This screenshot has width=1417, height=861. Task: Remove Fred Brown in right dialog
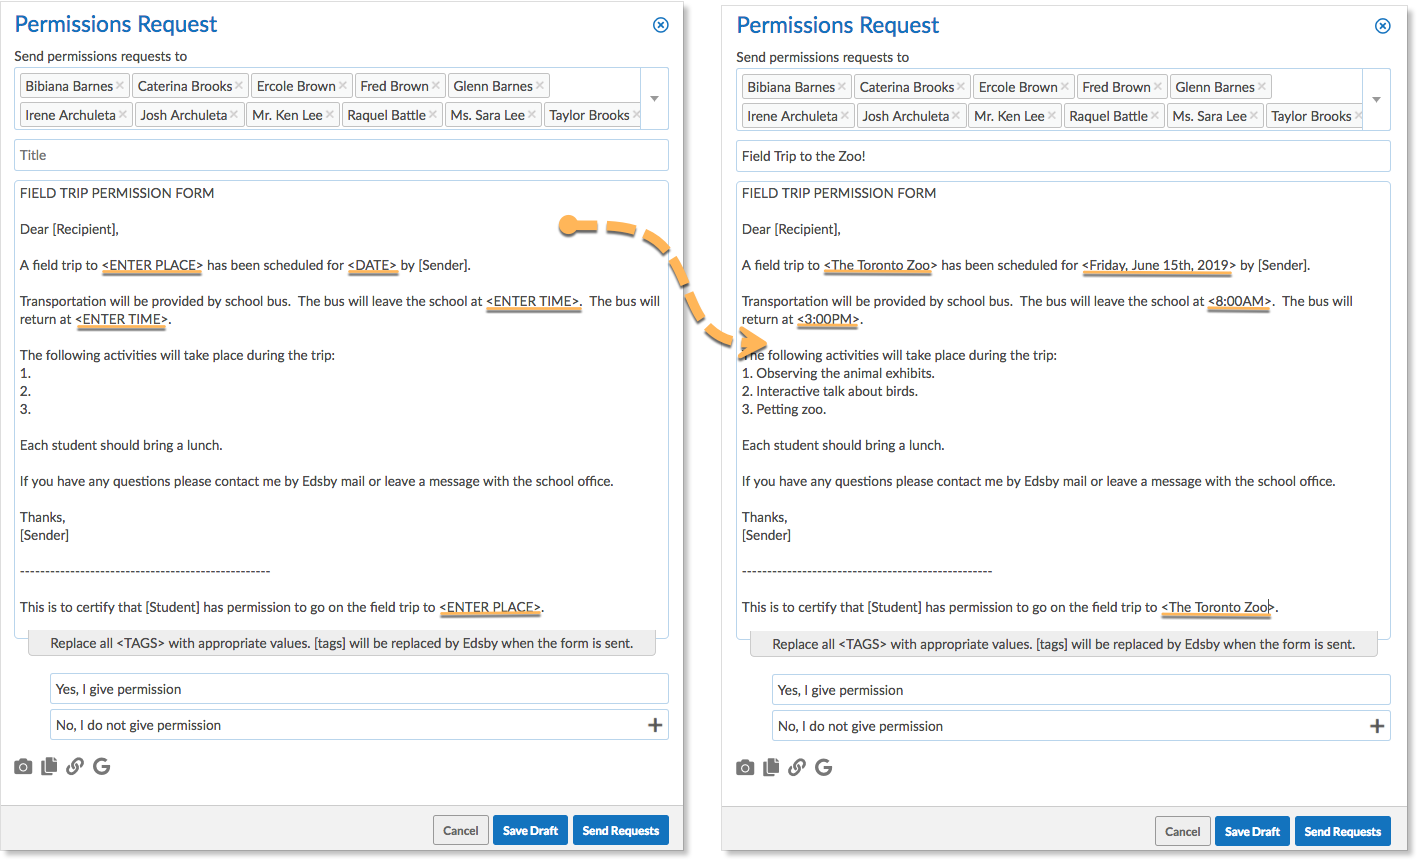pyautogui.click(x=1158, y=87)
